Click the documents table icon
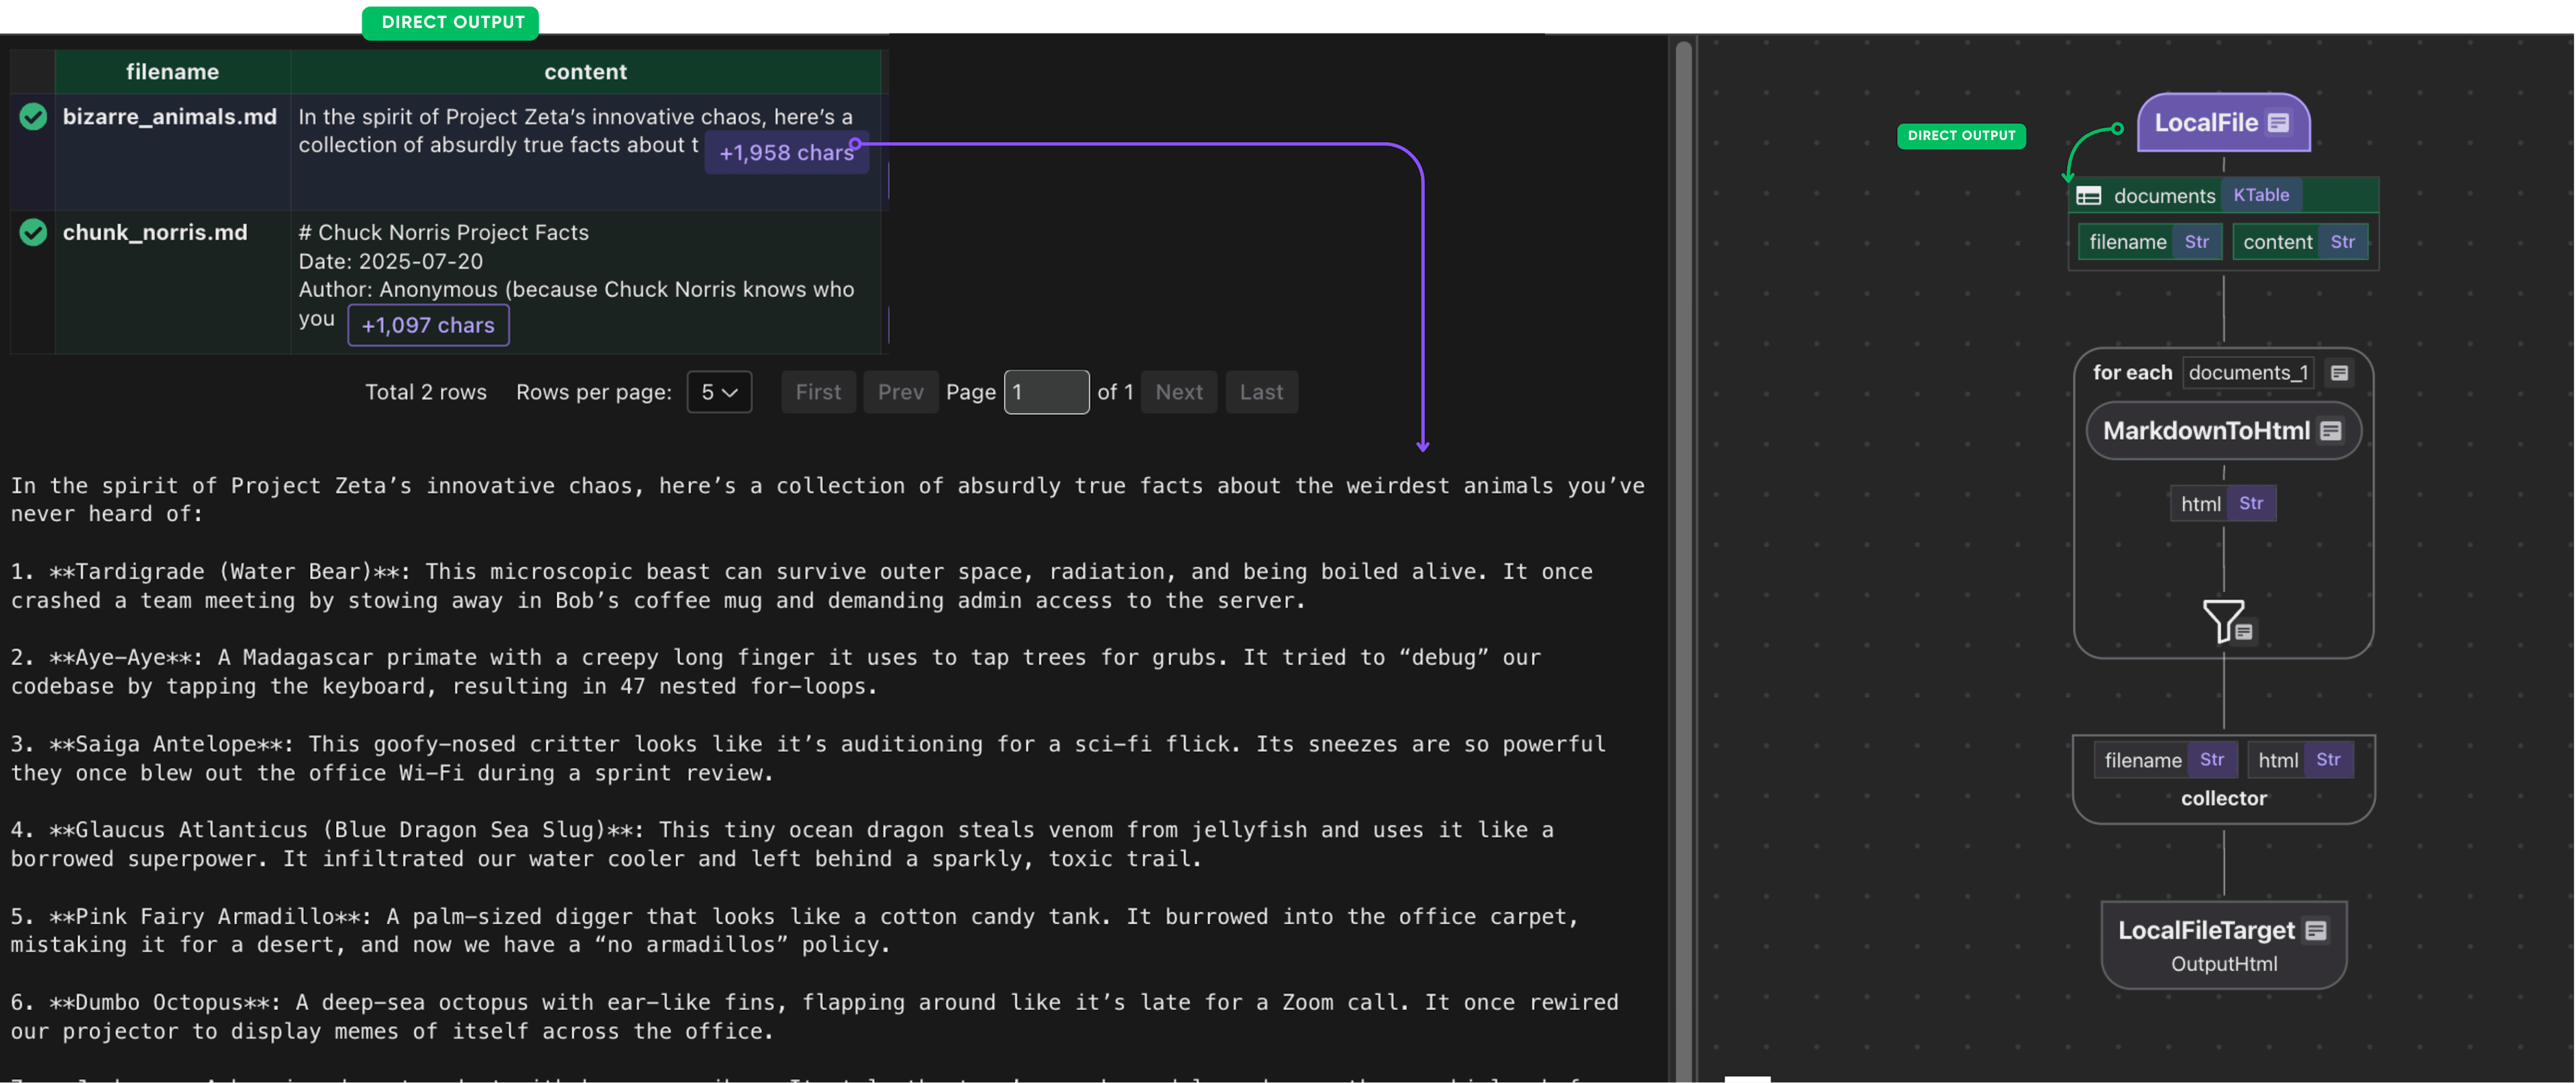The height and width of the screenshot is (1083, 2576). coord(2088,196)
